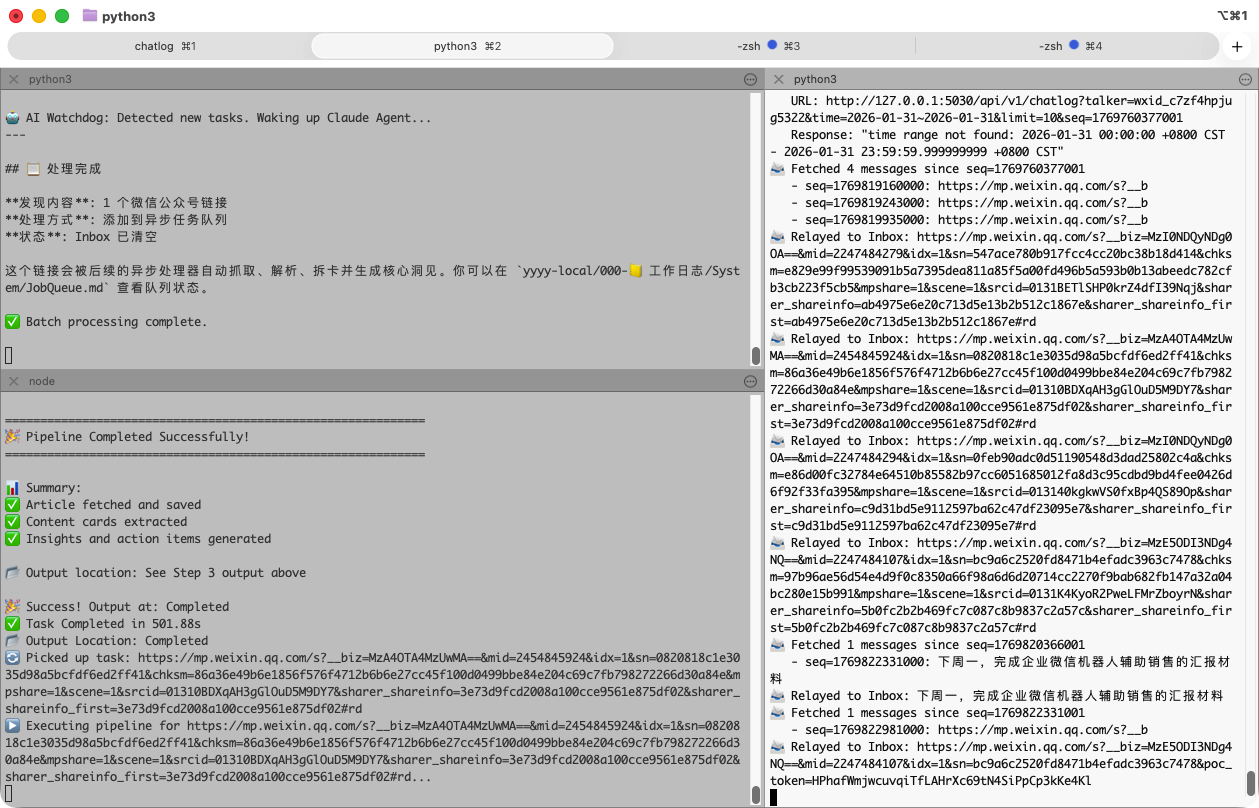Click the 'seq=1769819160000' message line
The image size is (1259, 808).
[968, 186]
